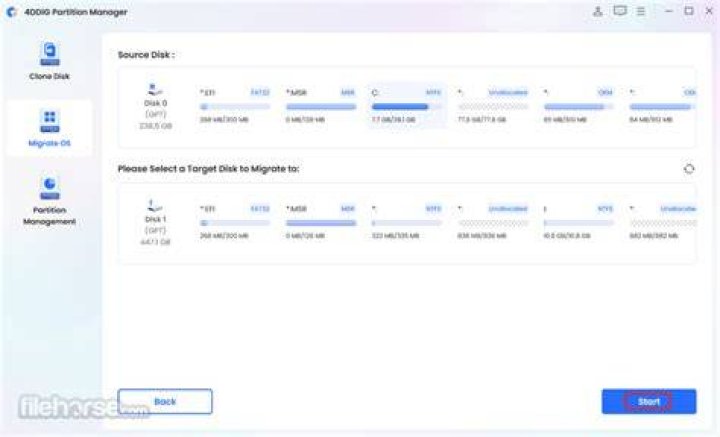Click the 4DDiG Partition Manager title

[76, 12]
